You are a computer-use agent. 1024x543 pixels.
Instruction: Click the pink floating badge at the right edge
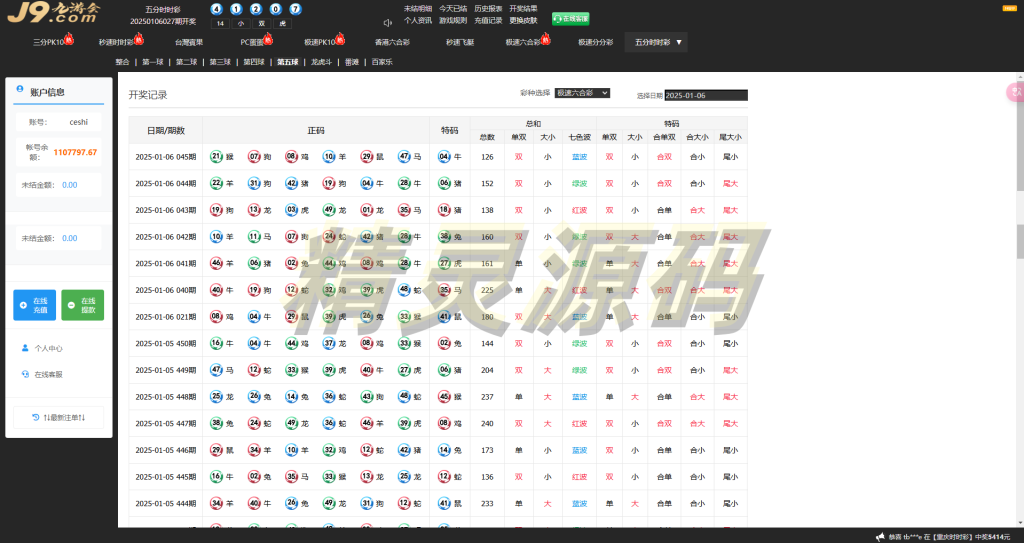click(x=1016, y=93)
